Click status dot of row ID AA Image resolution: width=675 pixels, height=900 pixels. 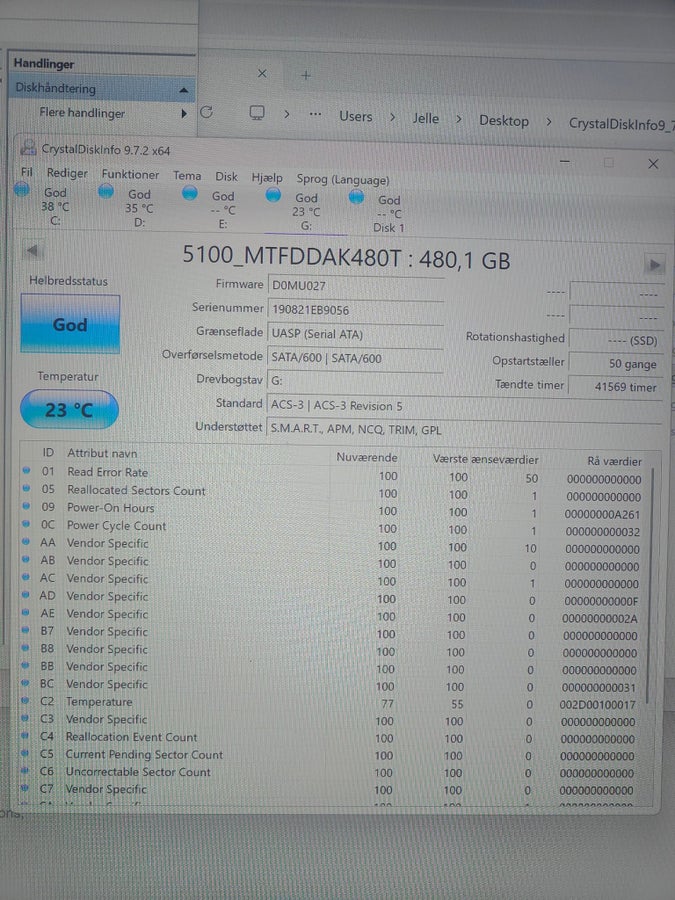(x=26, y=541)
